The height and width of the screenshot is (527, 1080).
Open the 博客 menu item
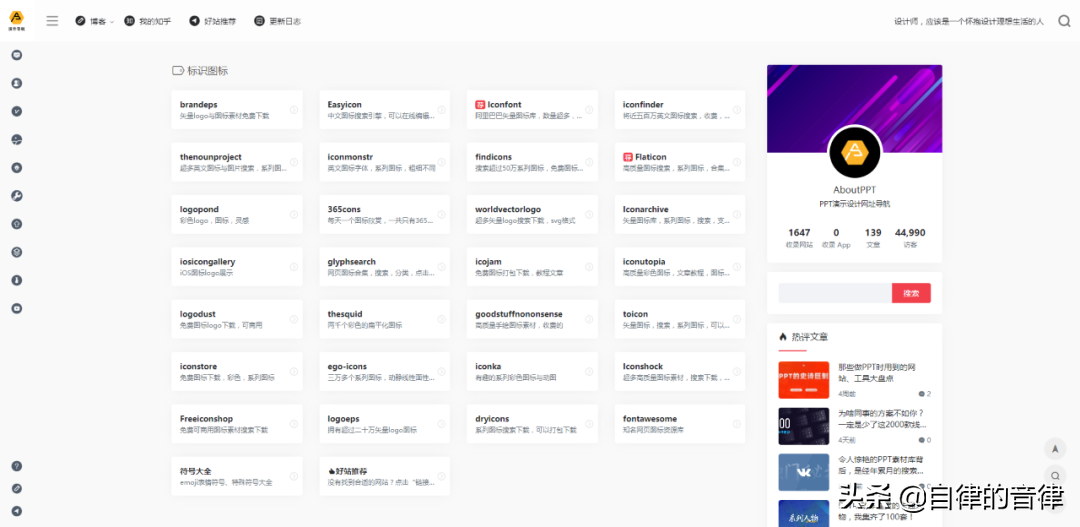[92, 21]
